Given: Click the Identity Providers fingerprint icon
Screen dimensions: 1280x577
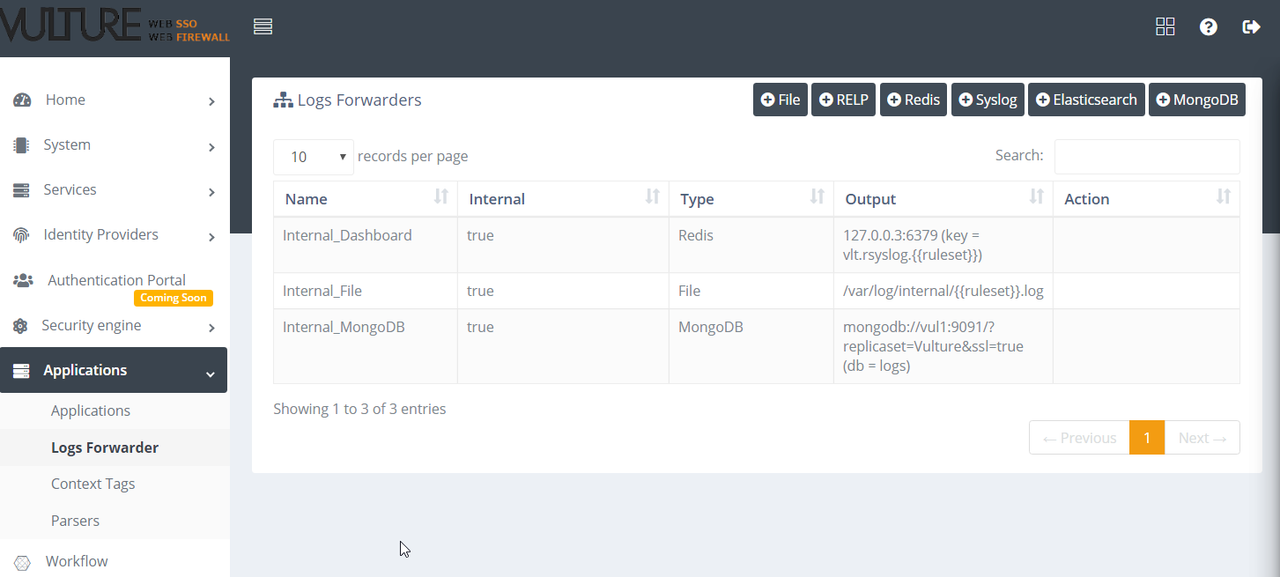Looking at the screenshot, I should point(21,235).
